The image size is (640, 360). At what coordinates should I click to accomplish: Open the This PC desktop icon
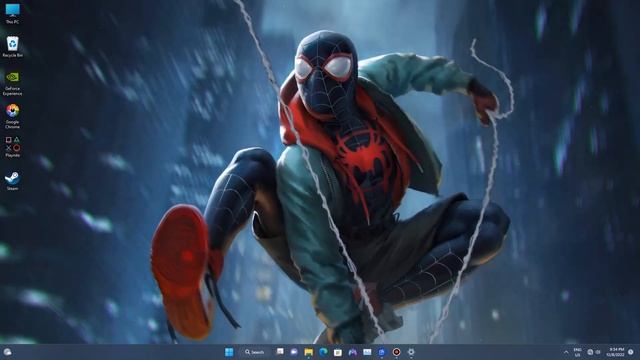(12, 13)
